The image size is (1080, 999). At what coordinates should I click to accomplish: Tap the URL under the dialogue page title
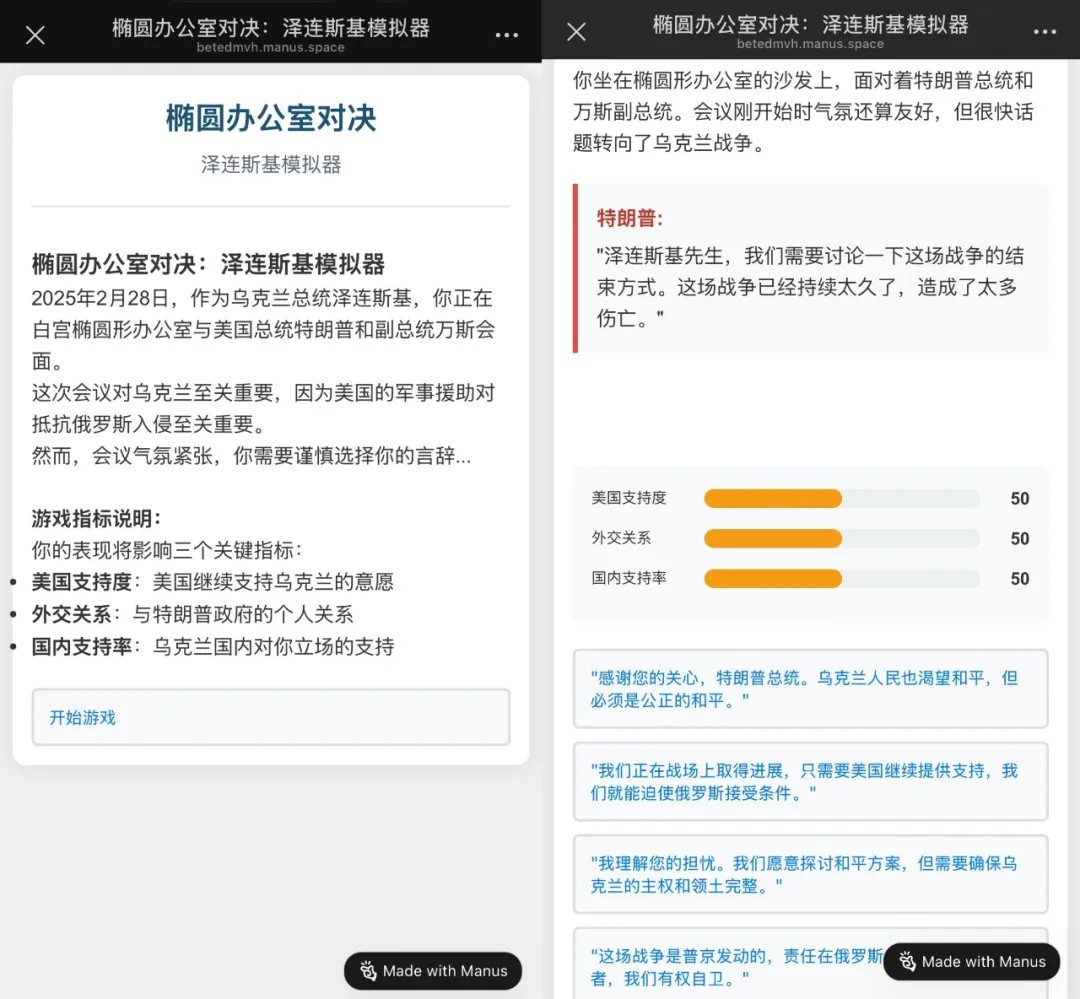(810, 44)
